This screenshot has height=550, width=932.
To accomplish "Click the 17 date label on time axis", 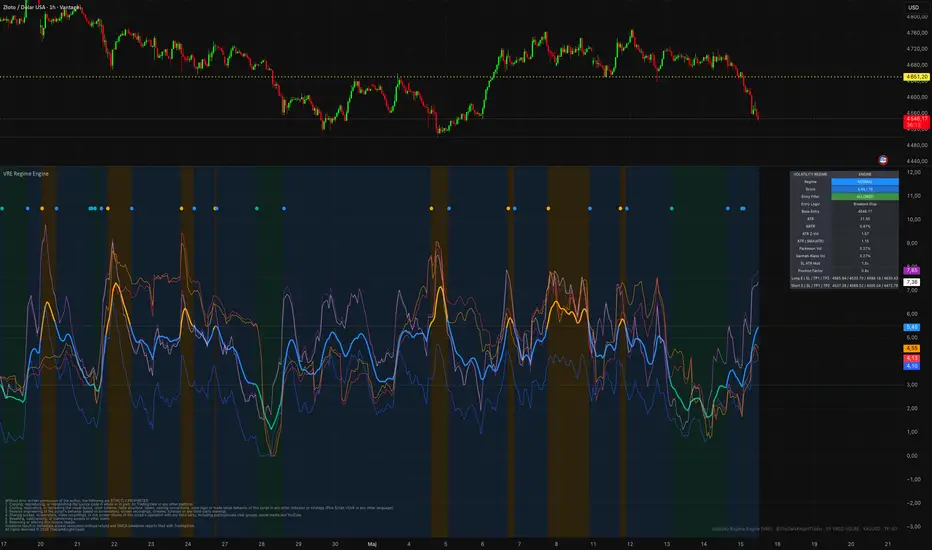I will pos(4,544).
